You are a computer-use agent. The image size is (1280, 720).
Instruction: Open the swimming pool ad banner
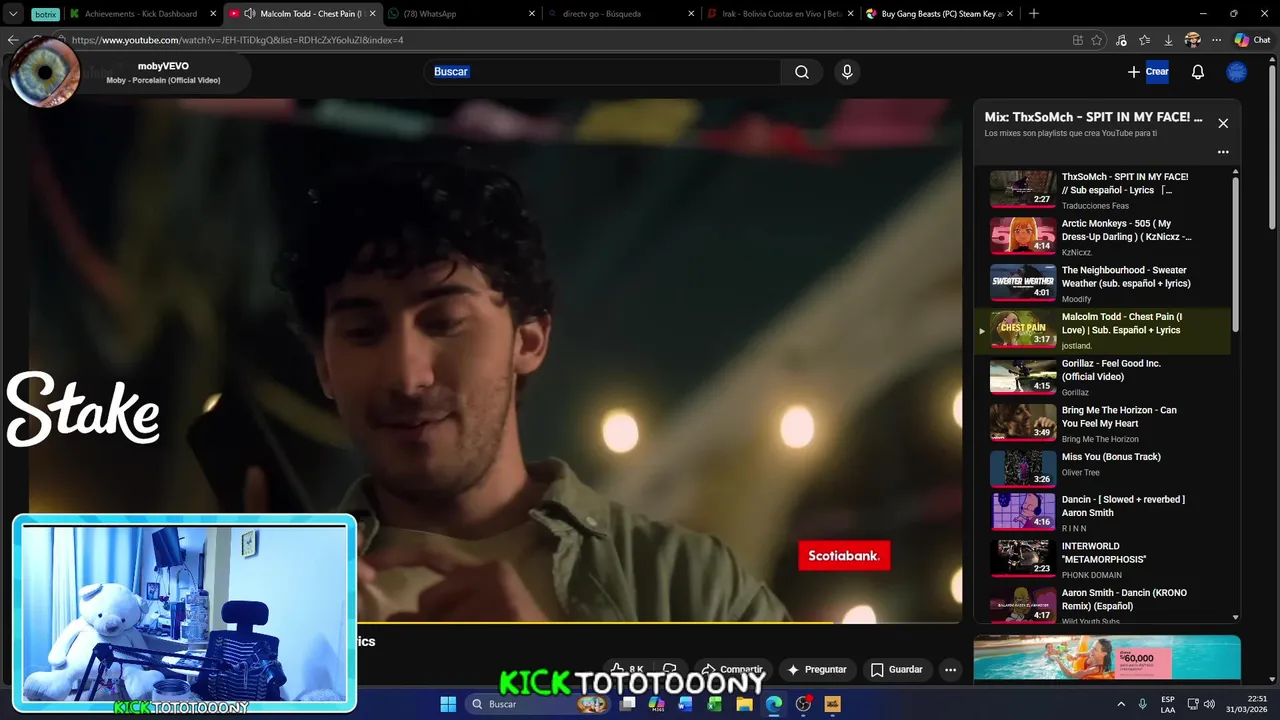pyautogui.click(x=1107, y=658)
